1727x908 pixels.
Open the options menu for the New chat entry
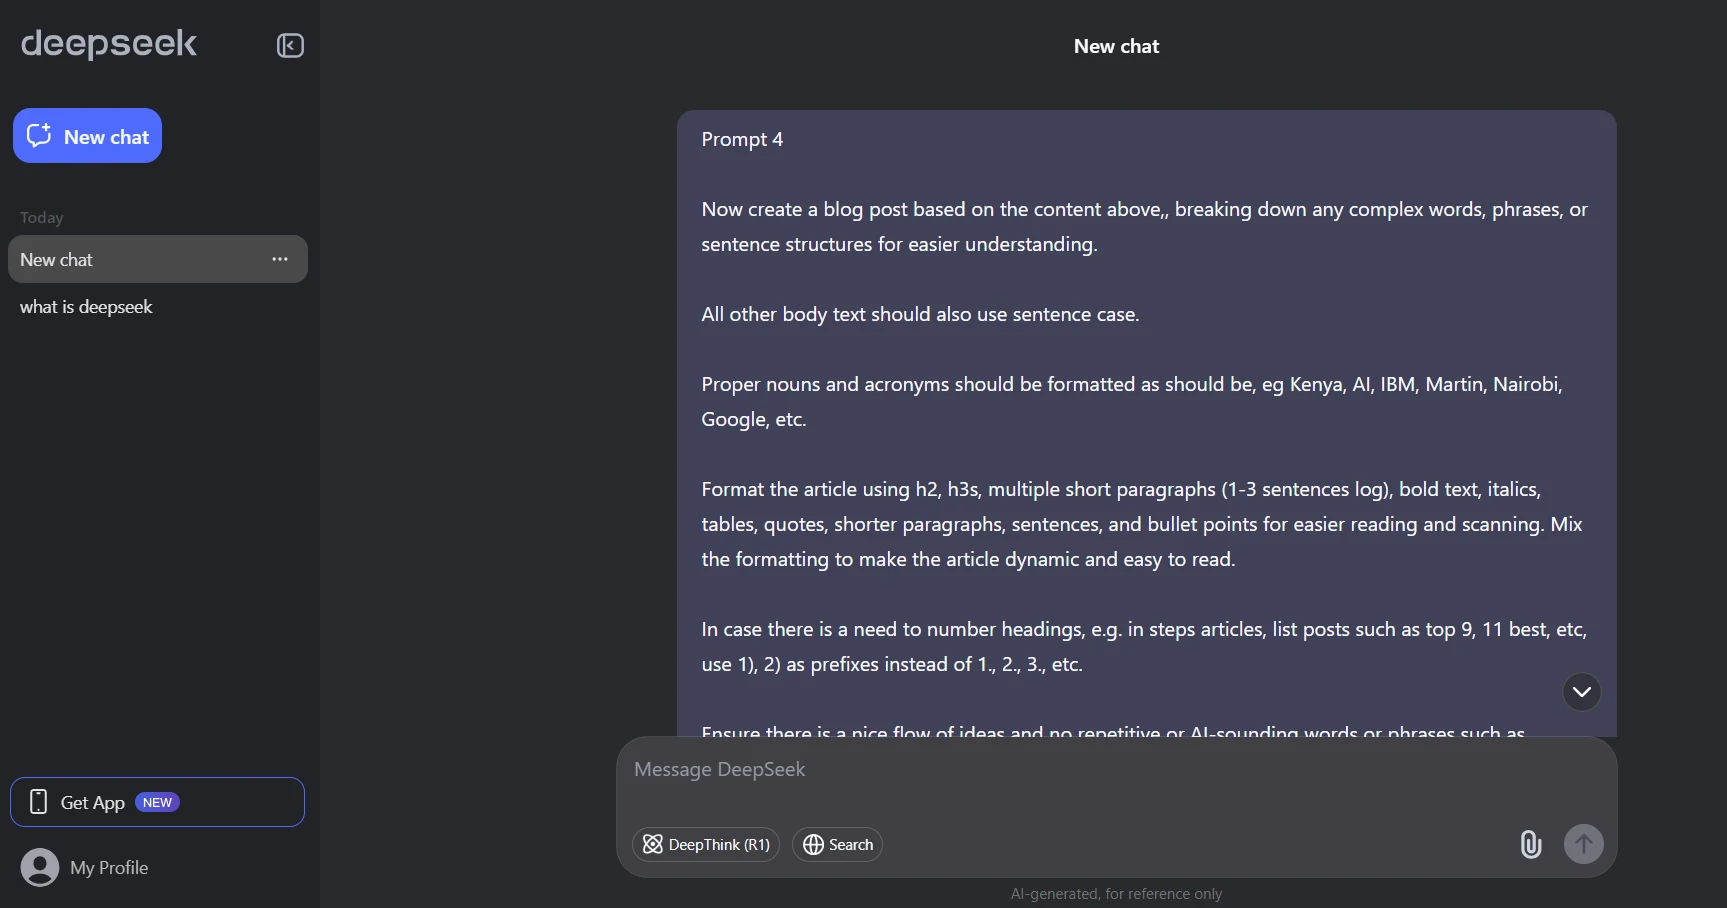click(280, 259)
